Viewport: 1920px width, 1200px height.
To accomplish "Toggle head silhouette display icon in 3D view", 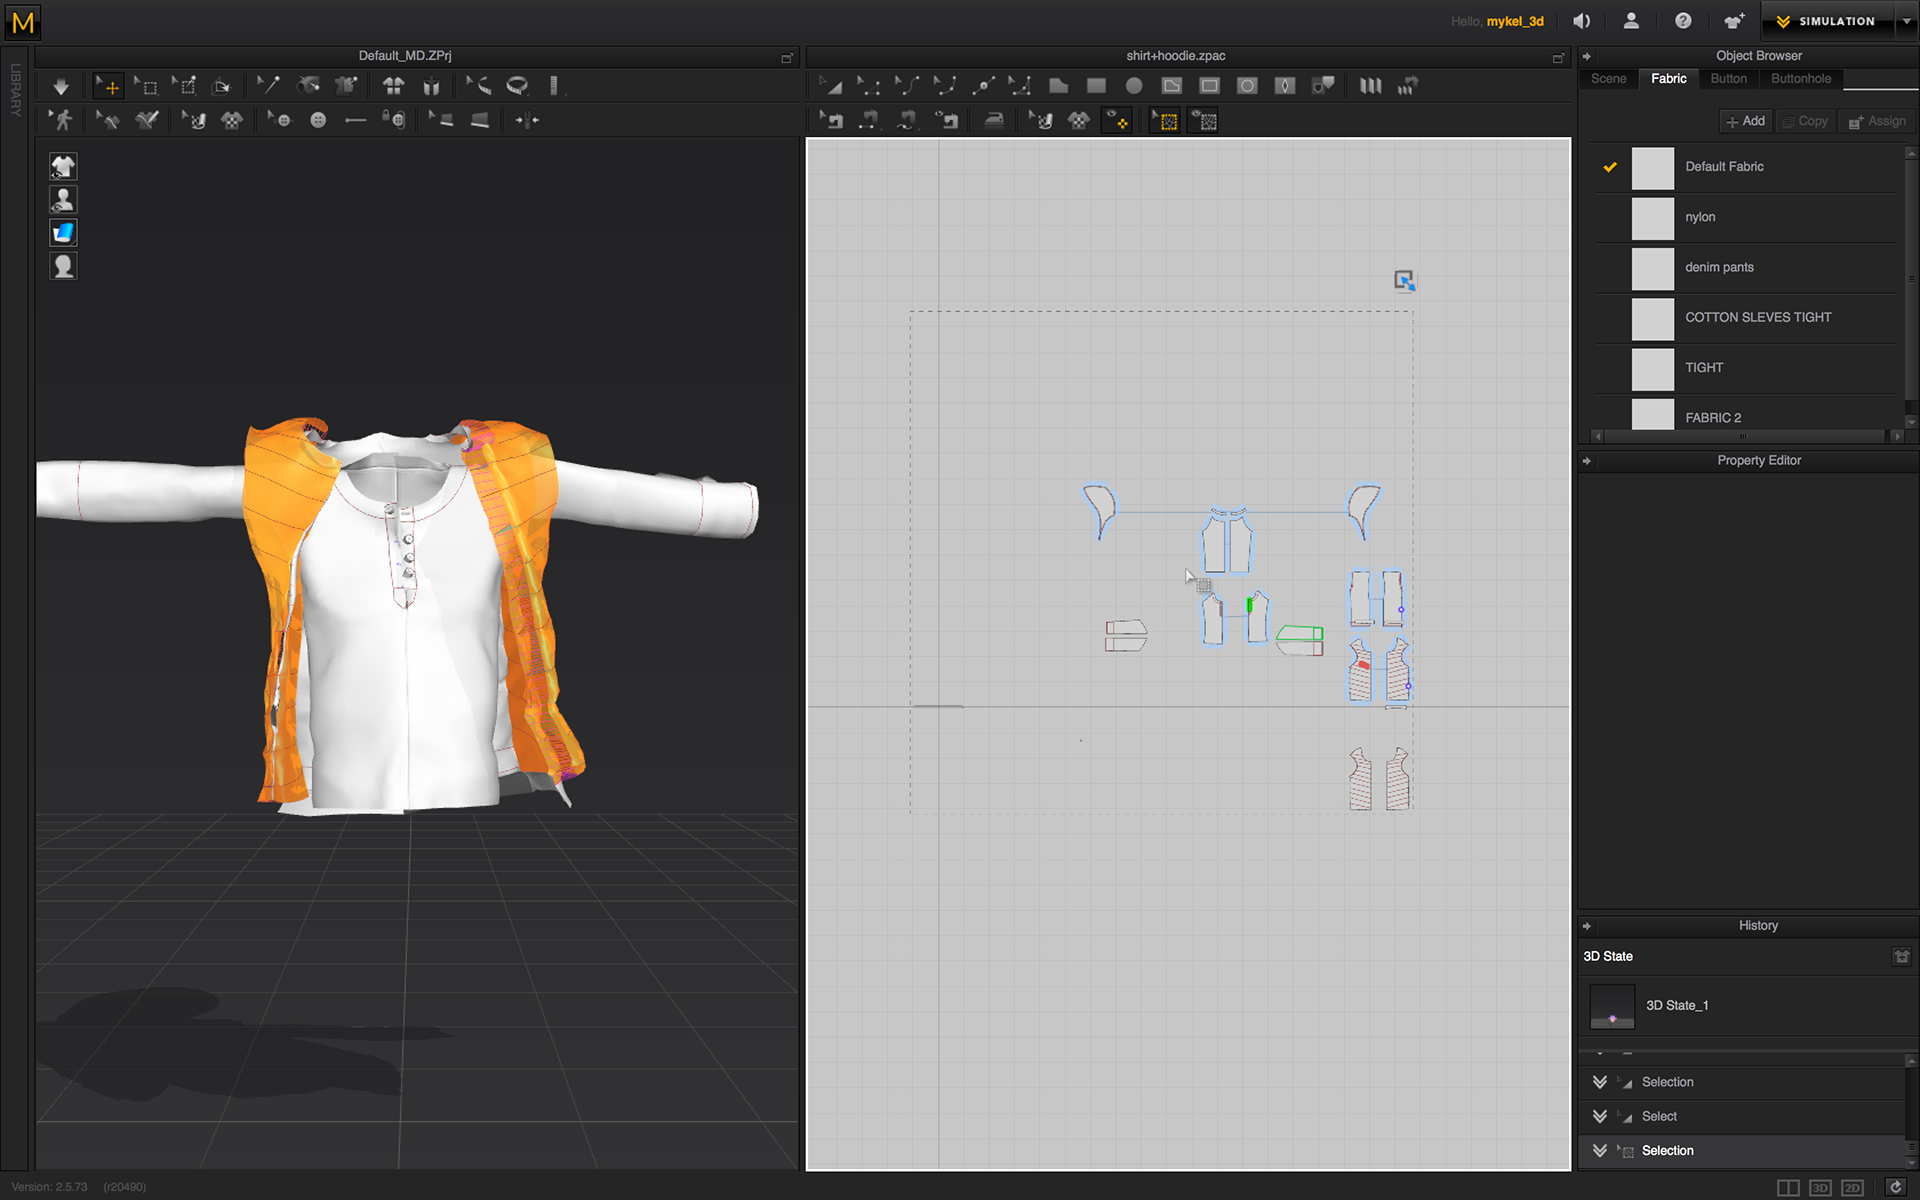I will [63, 266].
